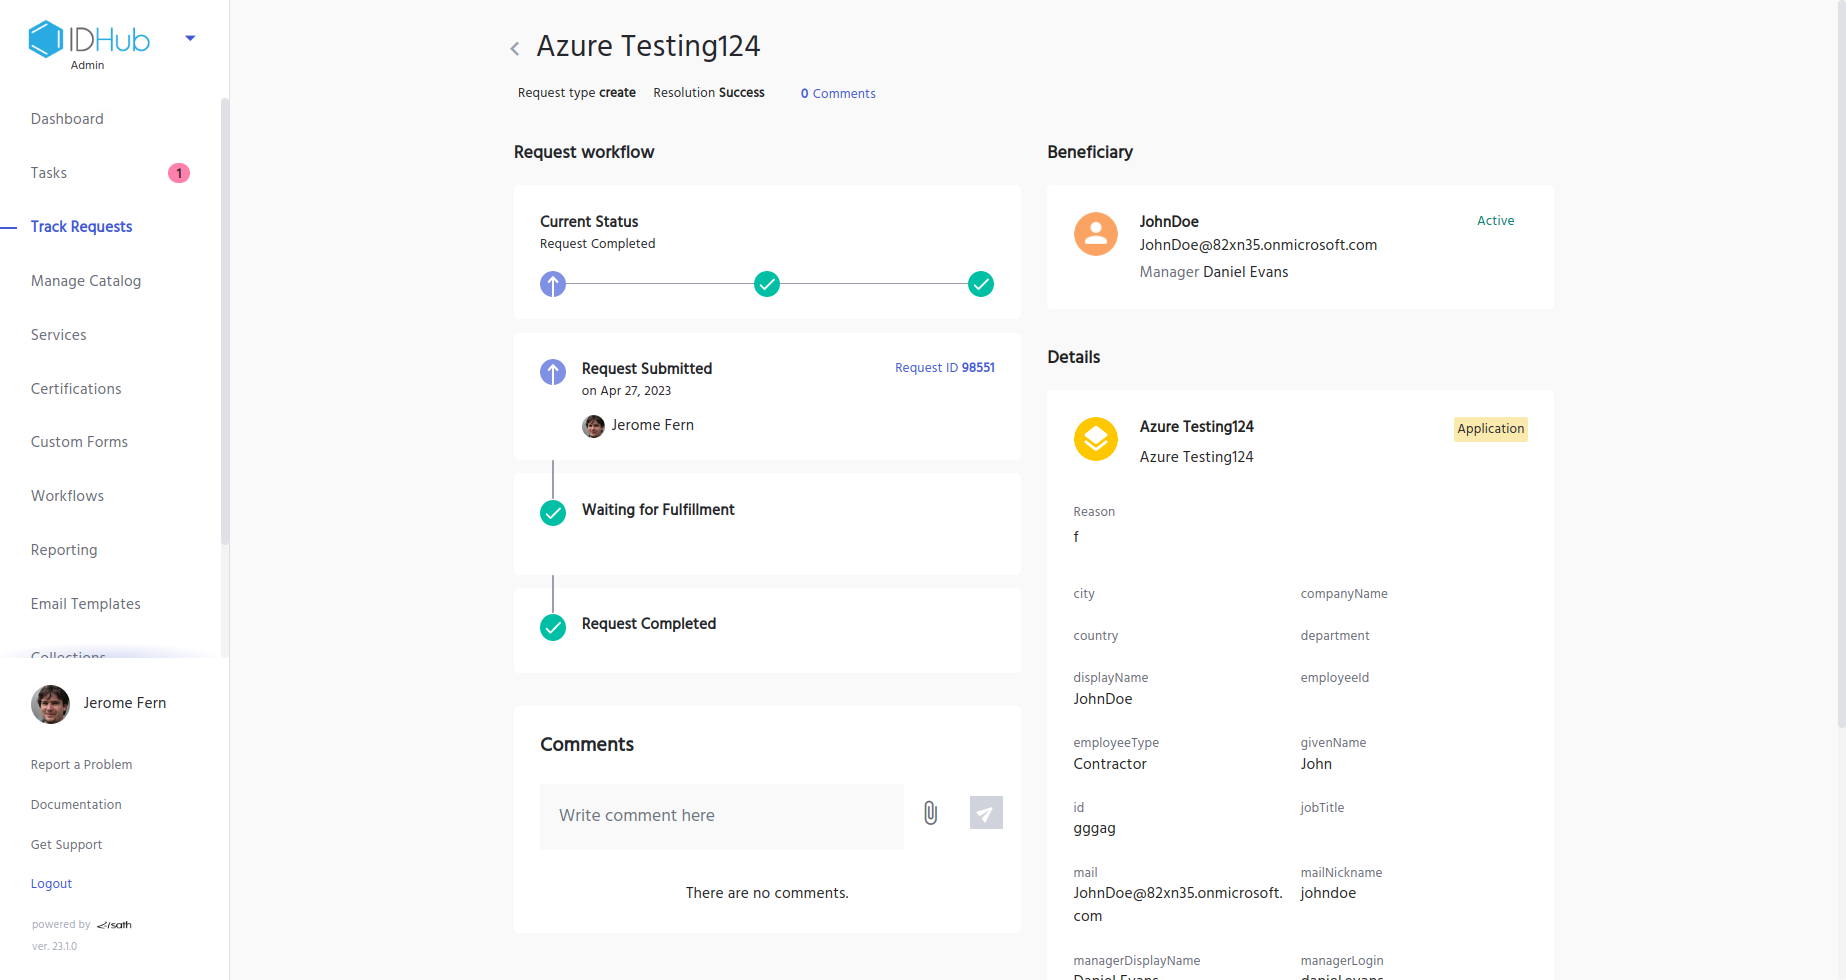This screenshot has height=980, width=1846.
Task: Click the JohnDoe beneficiary avatar icon
Action: pyautogui.click(x=1095, y=234)
